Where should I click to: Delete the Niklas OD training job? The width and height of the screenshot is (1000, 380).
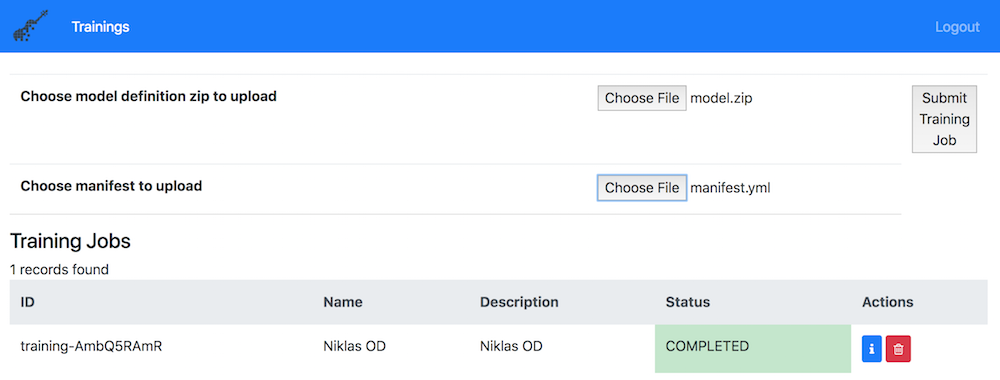pos(898,349)
